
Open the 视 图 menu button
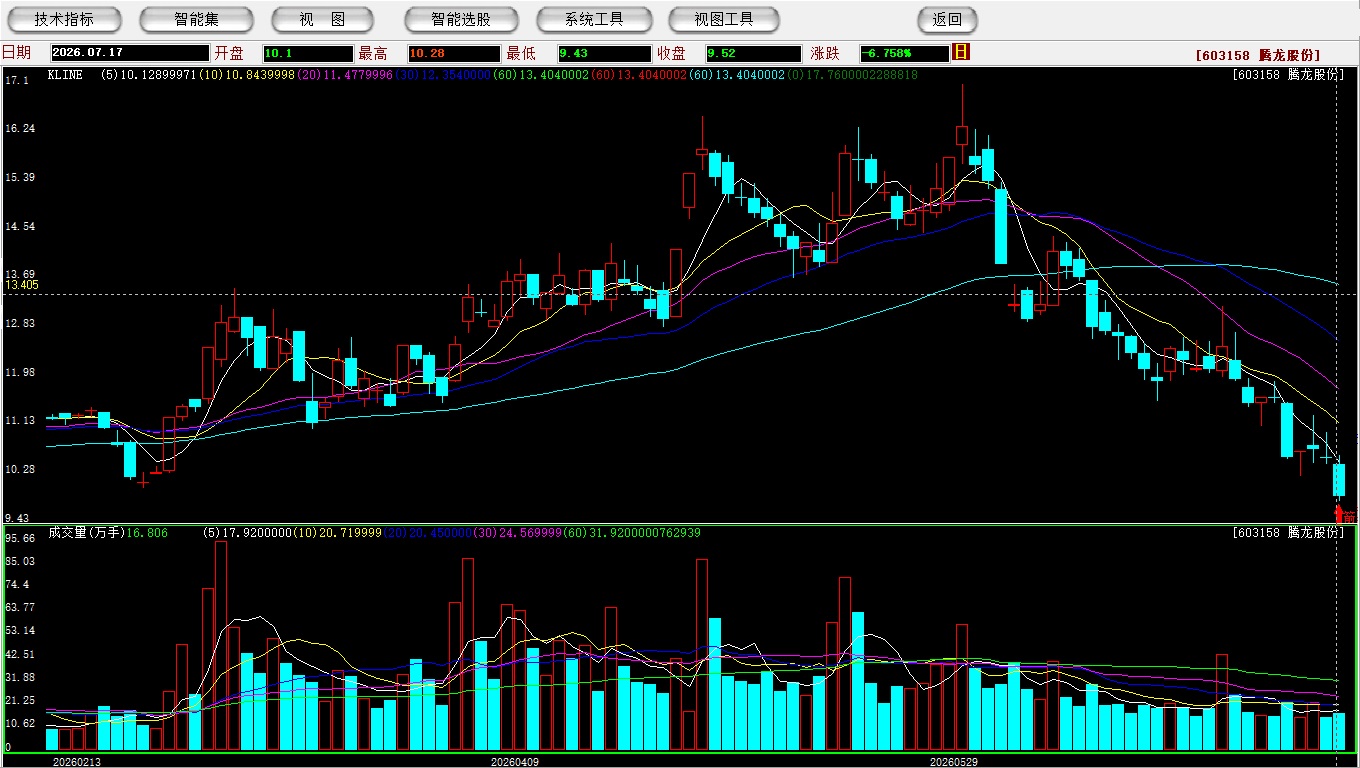pyautogui.click(x=322, y=20)
